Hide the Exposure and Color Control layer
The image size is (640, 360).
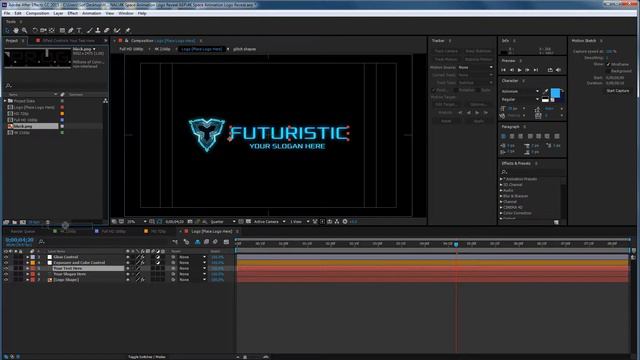click(6, 263)
